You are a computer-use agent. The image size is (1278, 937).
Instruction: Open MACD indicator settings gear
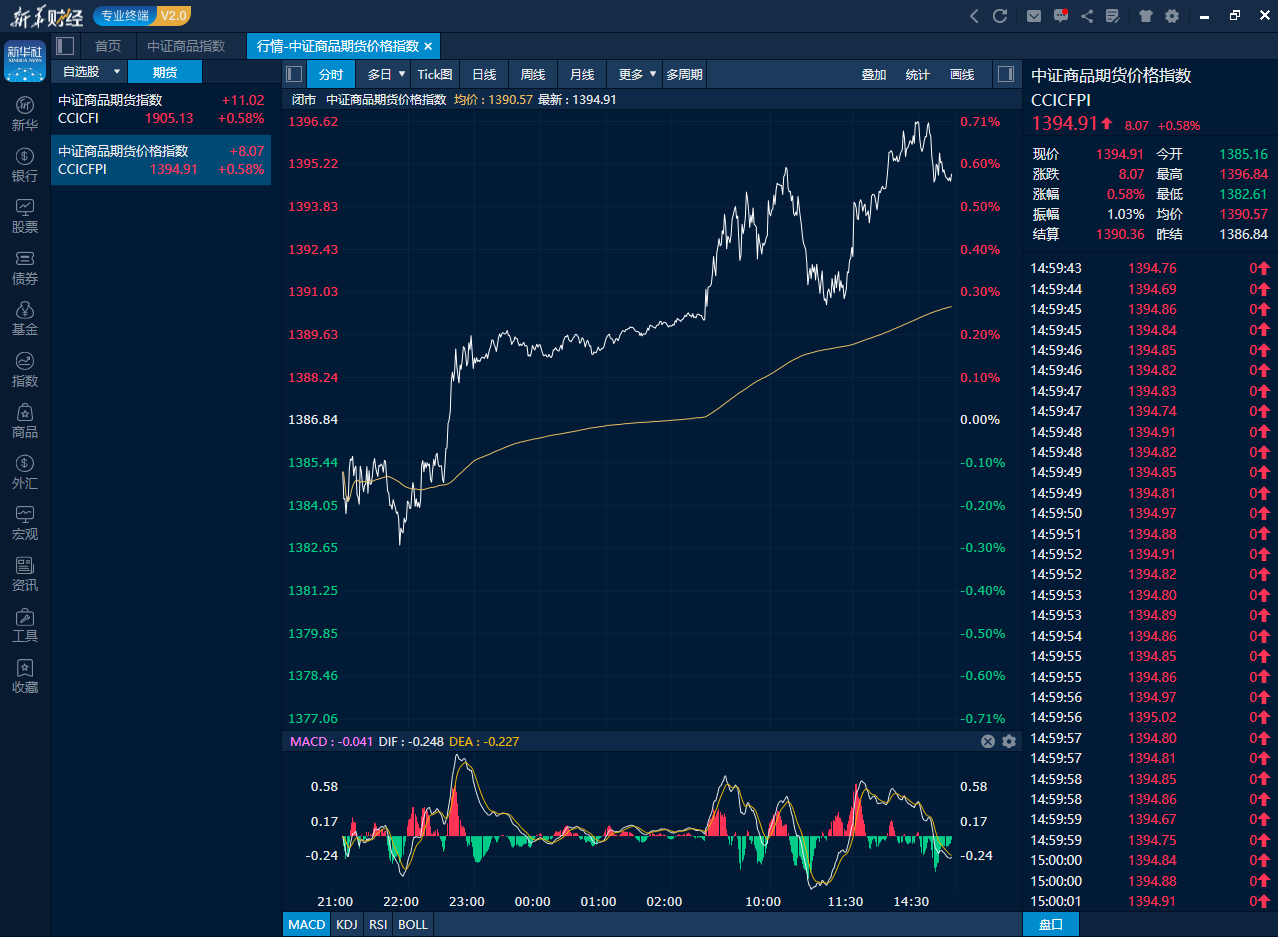coord(1008,741)
